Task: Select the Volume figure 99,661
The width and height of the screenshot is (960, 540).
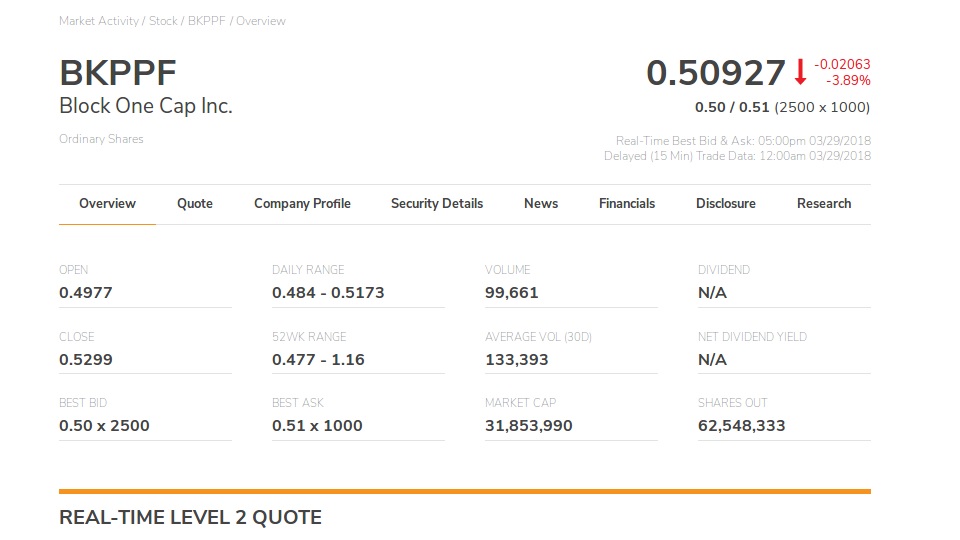Action: point(512,293)
